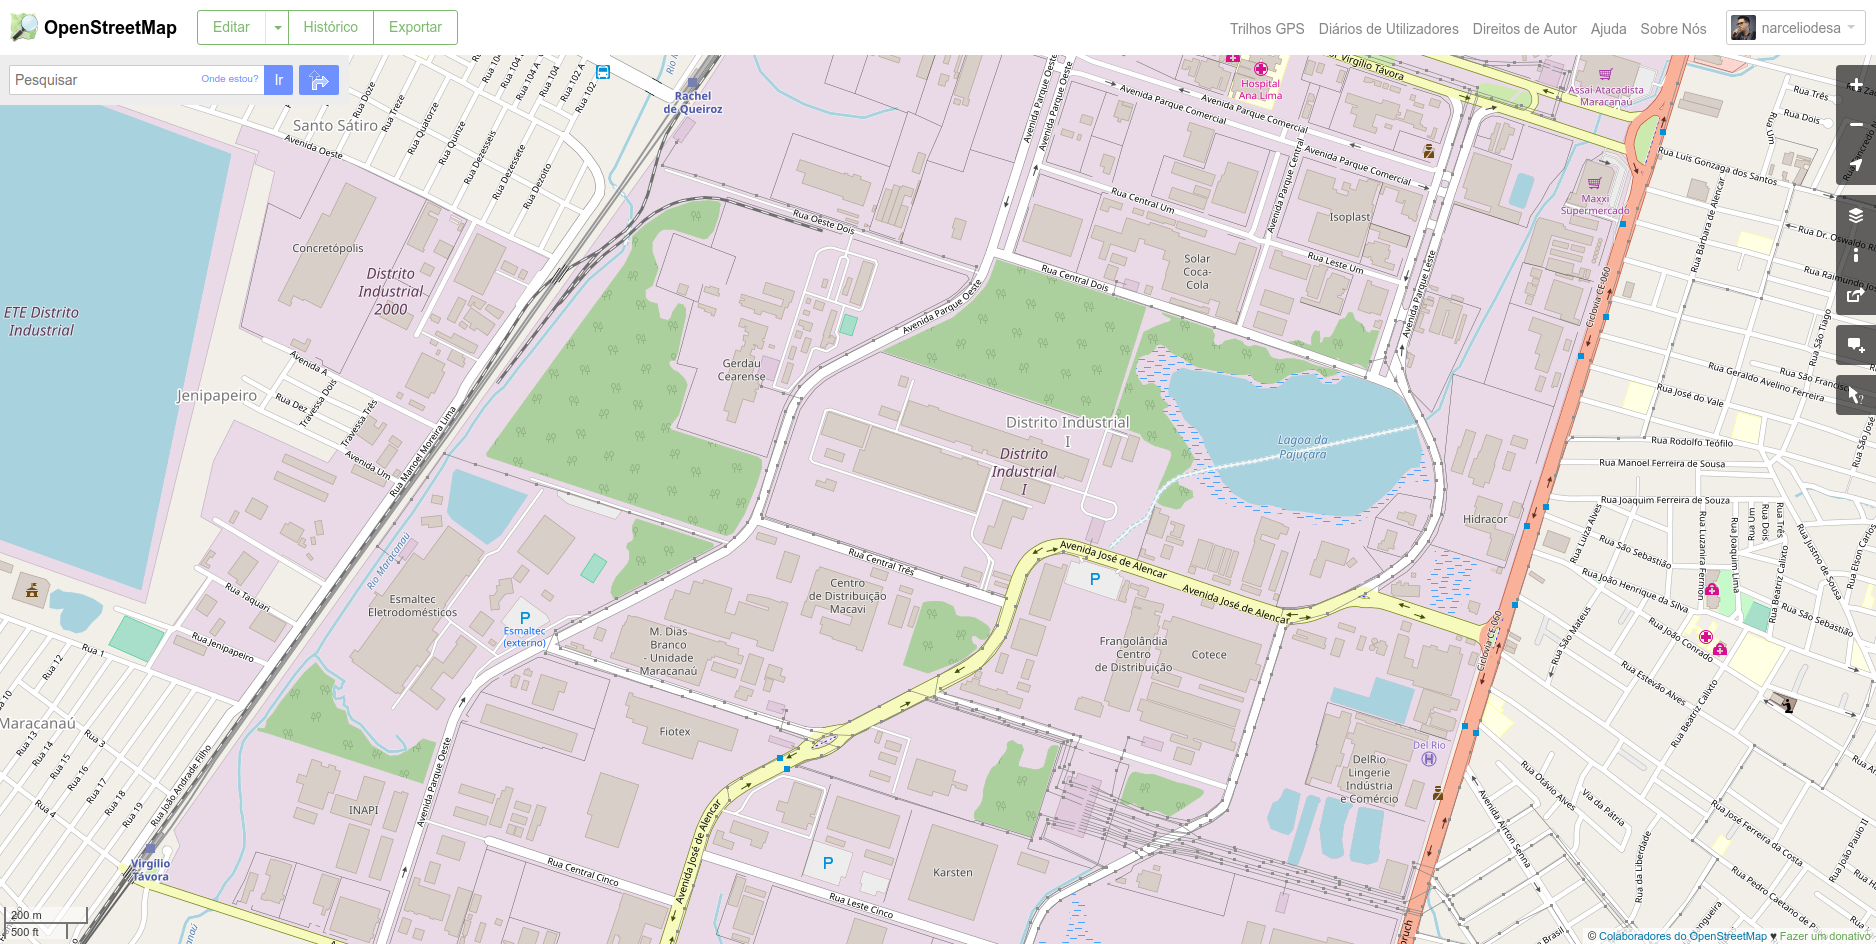Click the Cotece label
The height and width of the screenshot is (944, 1876).
(1209, 655)
